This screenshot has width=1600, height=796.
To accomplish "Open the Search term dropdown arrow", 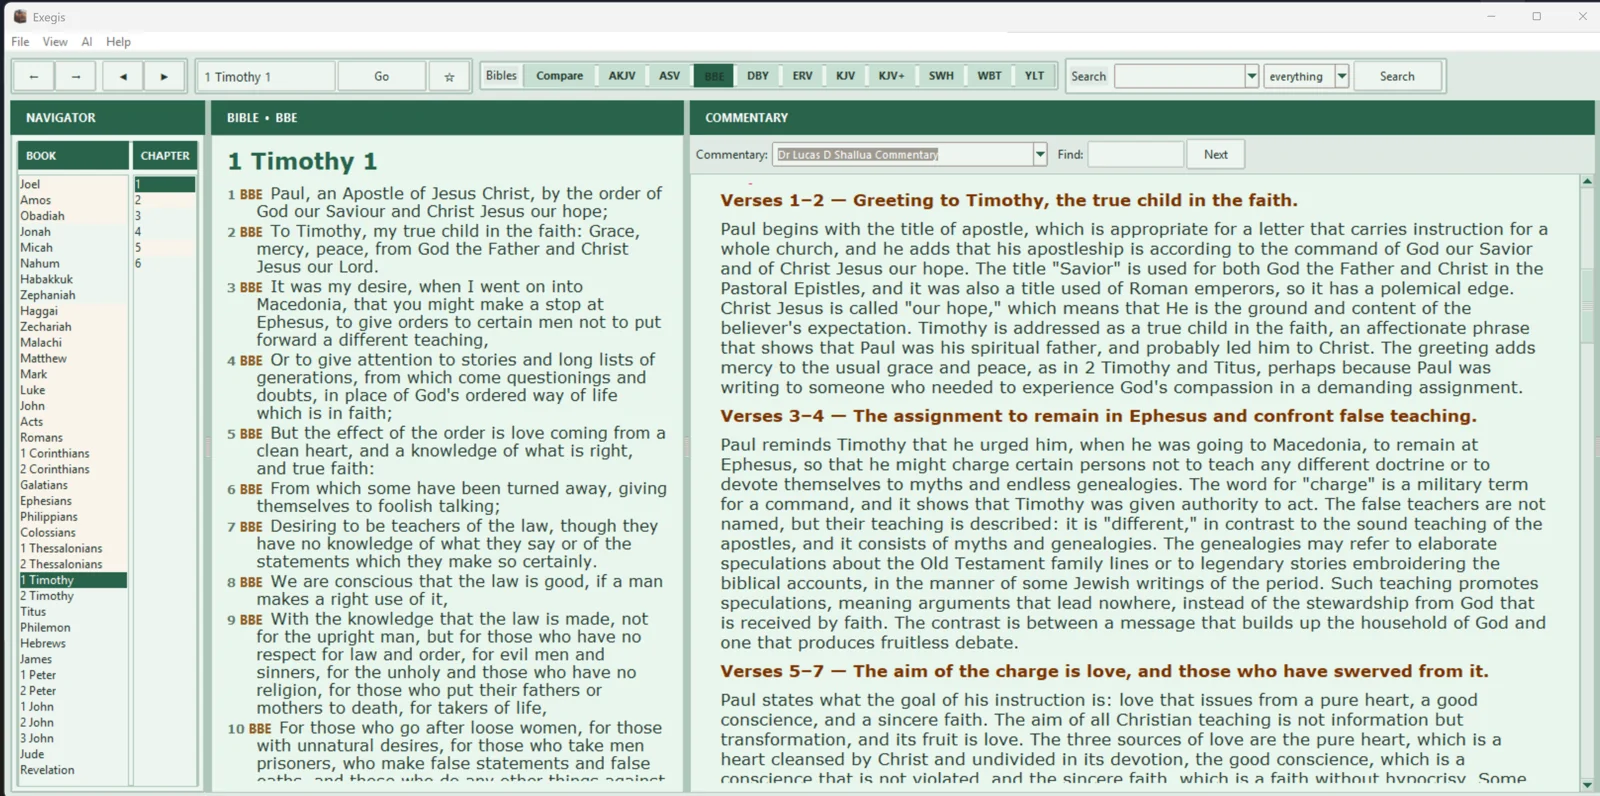I will (1251, 76).
